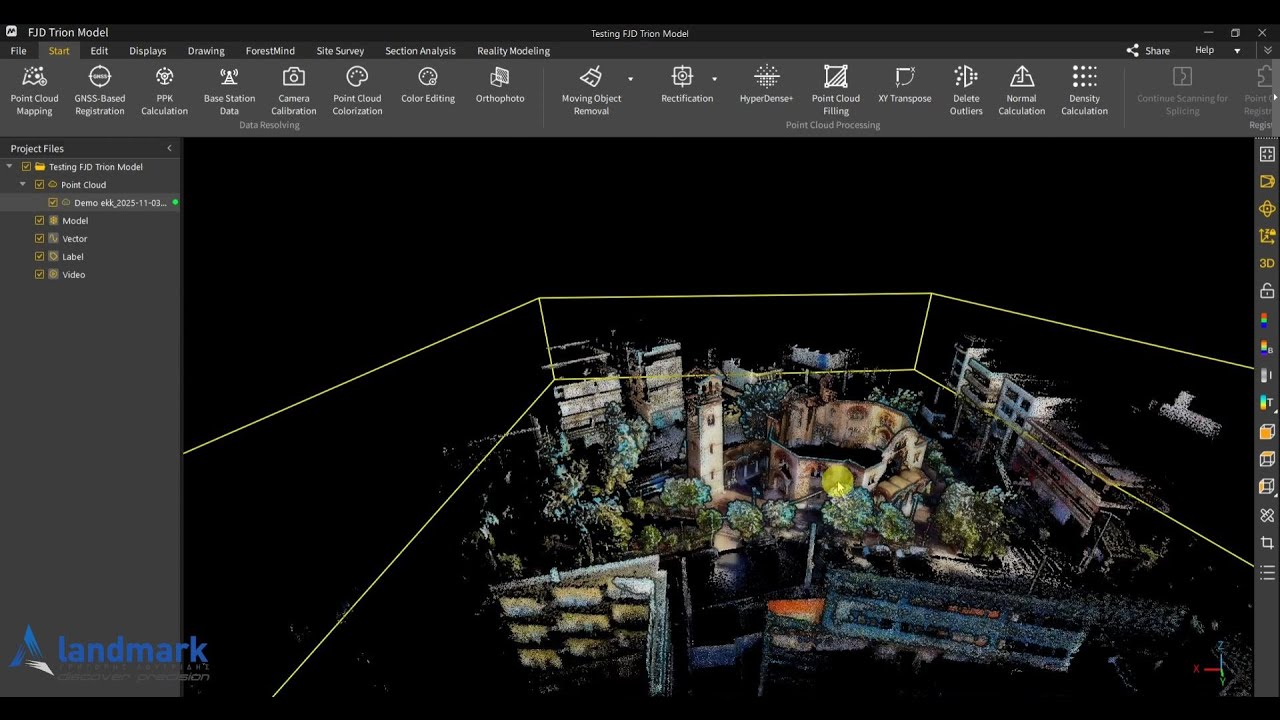The height and width of the screenshot is (720, 1280).
Task: Select the crop tool in right sidebar
Action: (1267, 543)
